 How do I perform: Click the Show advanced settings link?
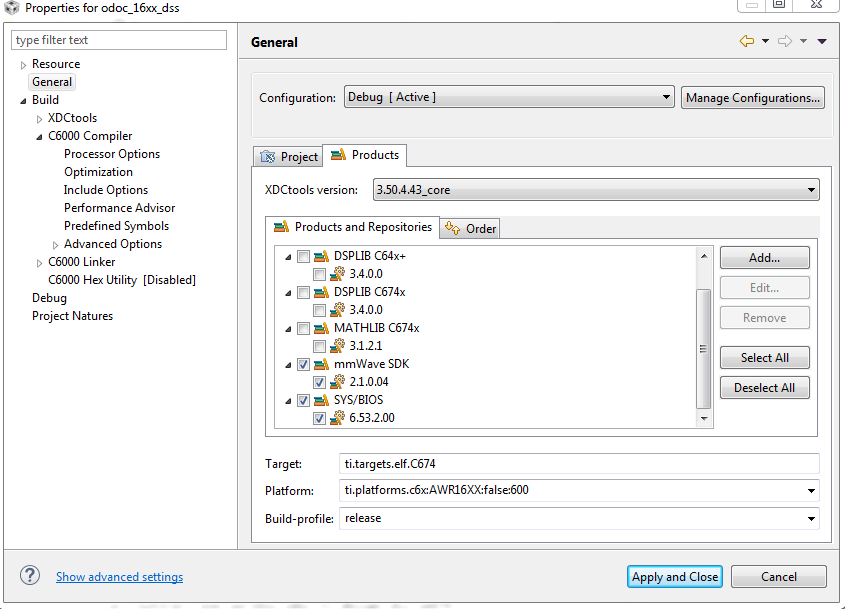(119, 576)
